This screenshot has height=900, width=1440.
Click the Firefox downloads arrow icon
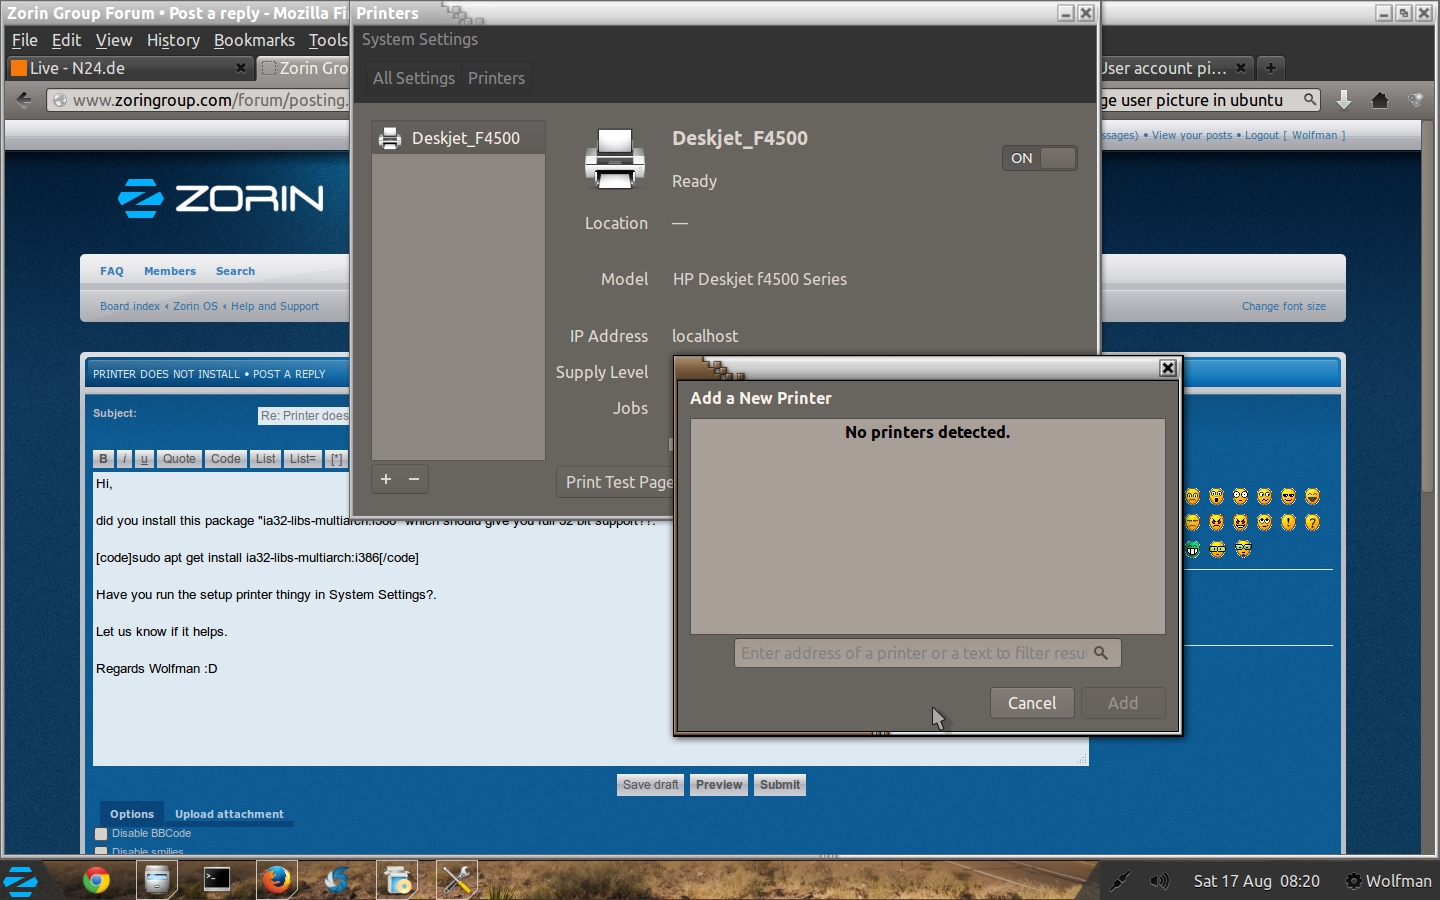[x=1344, y=100]
